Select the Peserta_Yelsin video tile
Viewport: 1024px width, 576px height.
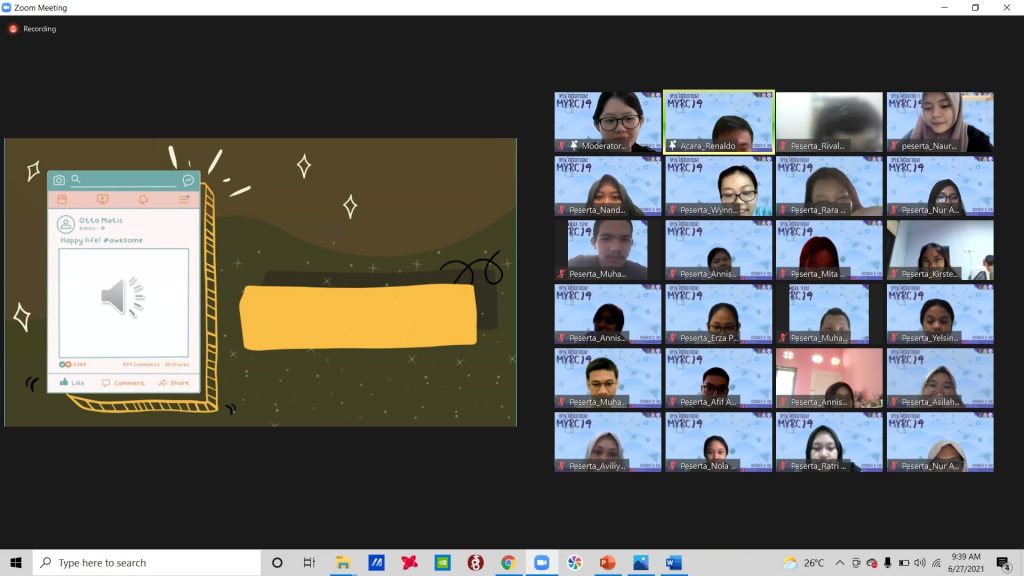tap(940, 314)
